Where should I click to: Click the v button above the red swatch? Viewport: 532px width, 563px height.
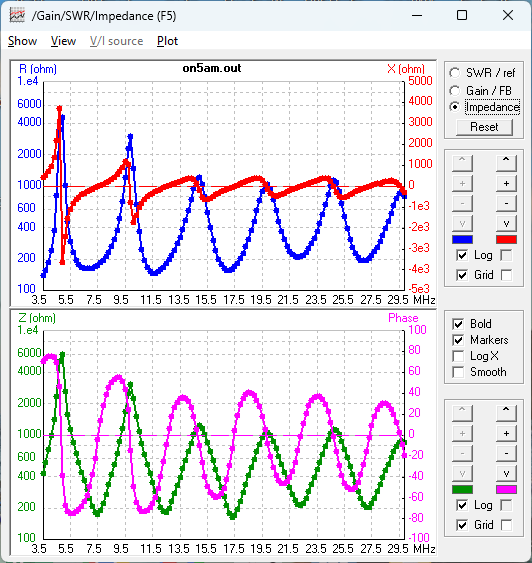click(x=506, y=223)
